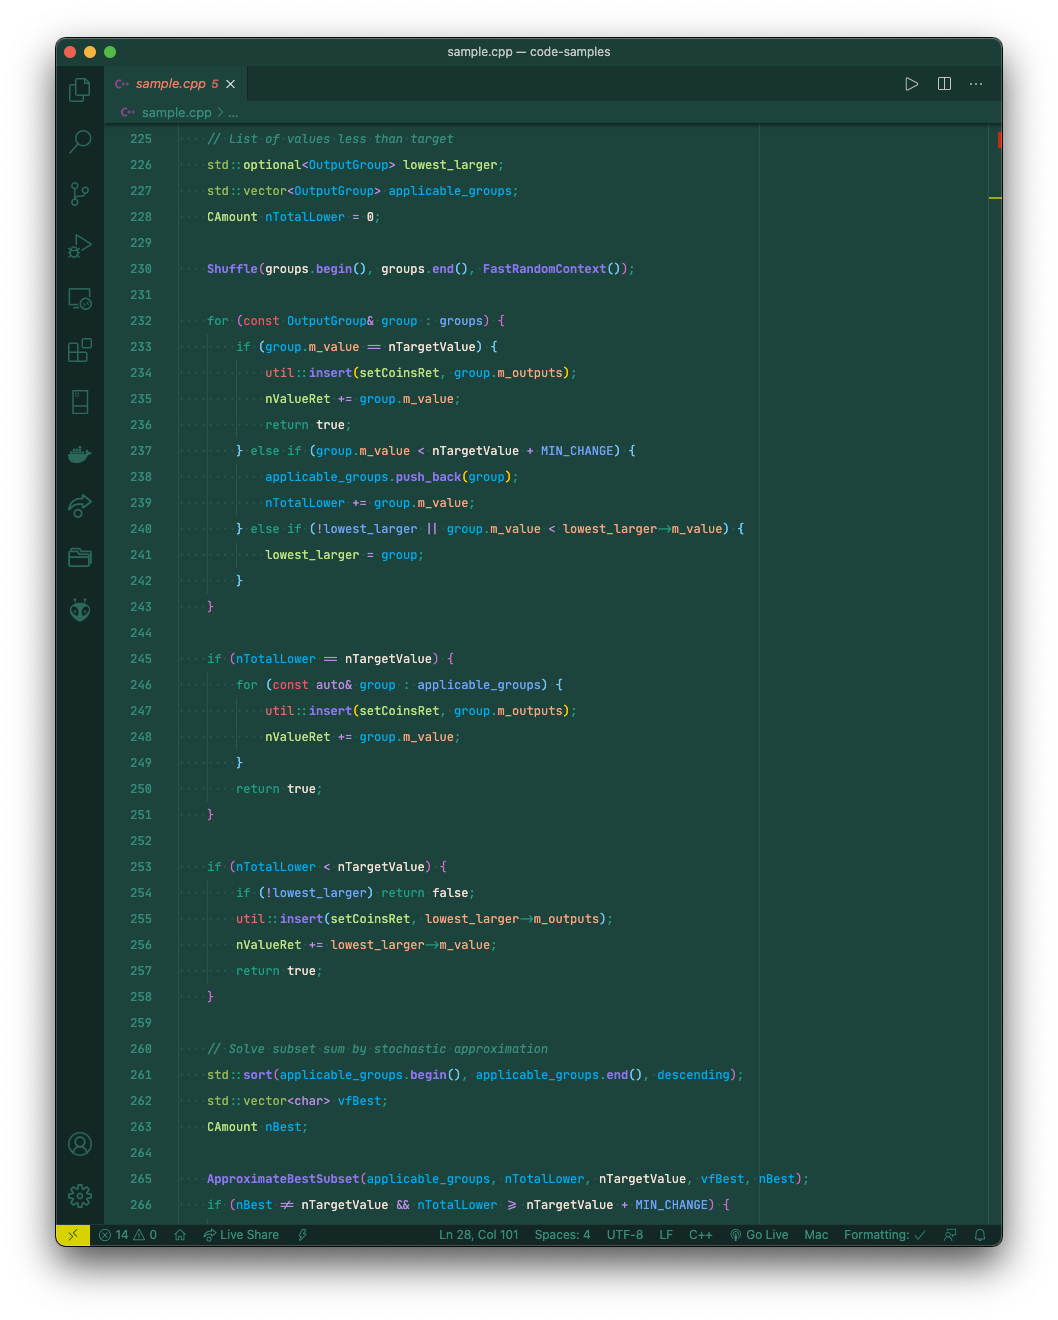
Task: Split the editor using the split icon
Action: point(944,83)
